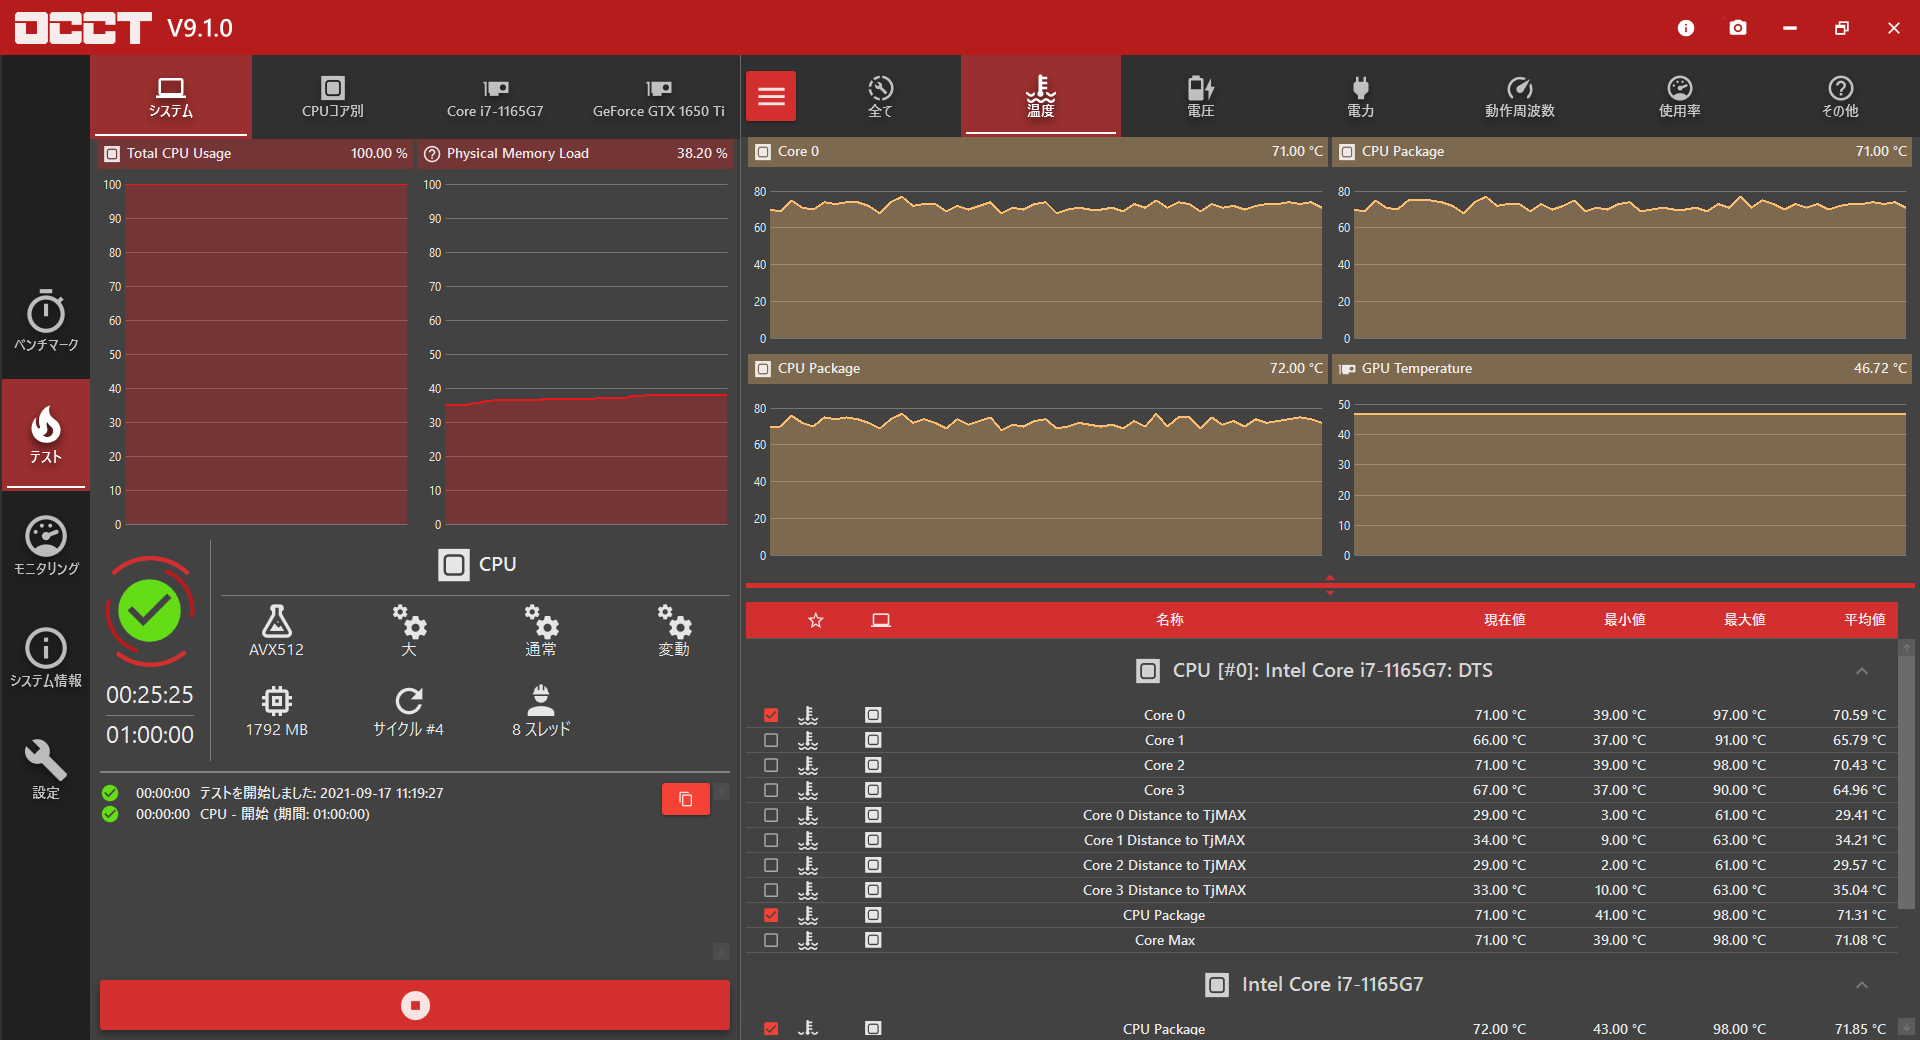Switch to the システム tab
1920x1040 pixels.
point(171,96)
